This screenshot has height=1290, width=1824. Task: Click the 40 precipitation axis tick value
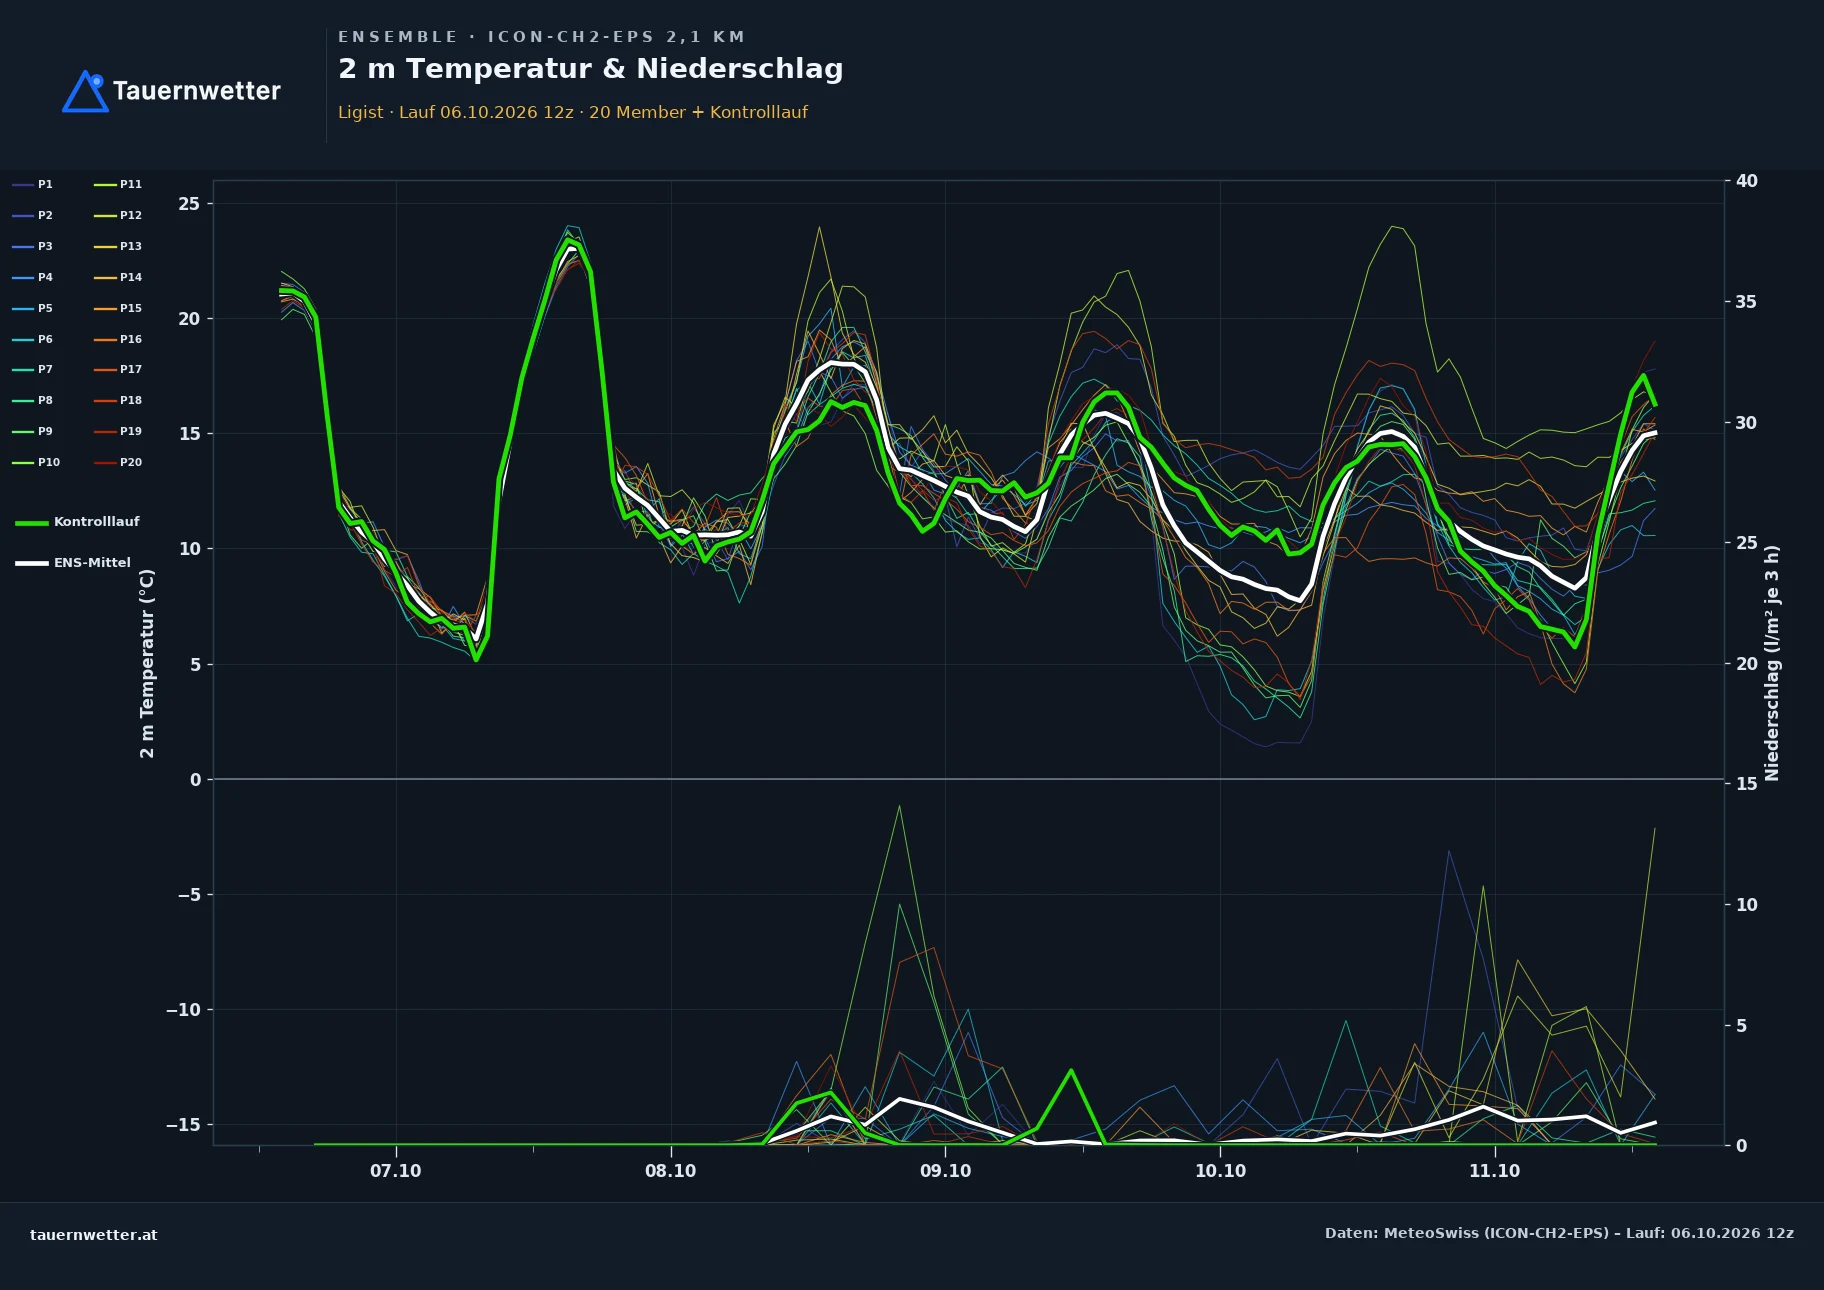pos(1746,181)
